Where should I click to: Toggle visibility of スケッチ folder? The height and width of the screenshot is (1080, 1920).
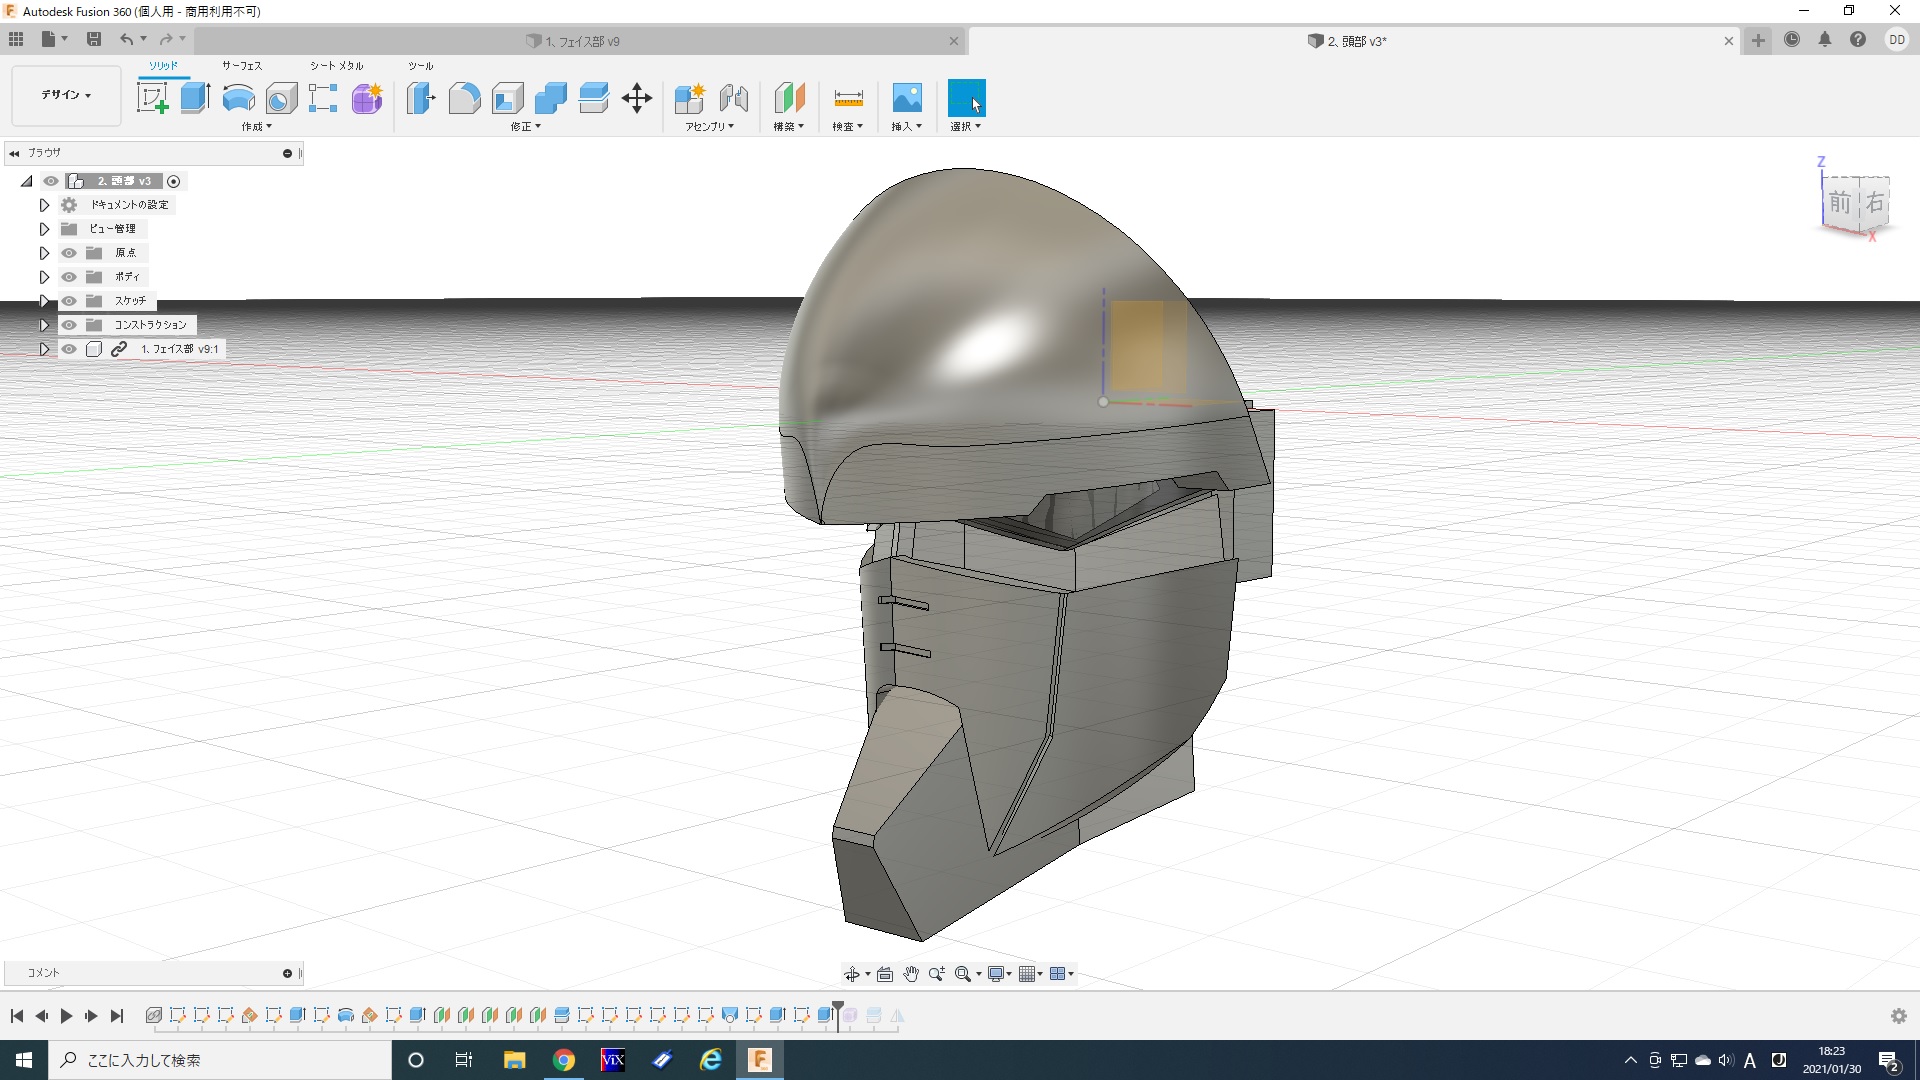(69, 301)
